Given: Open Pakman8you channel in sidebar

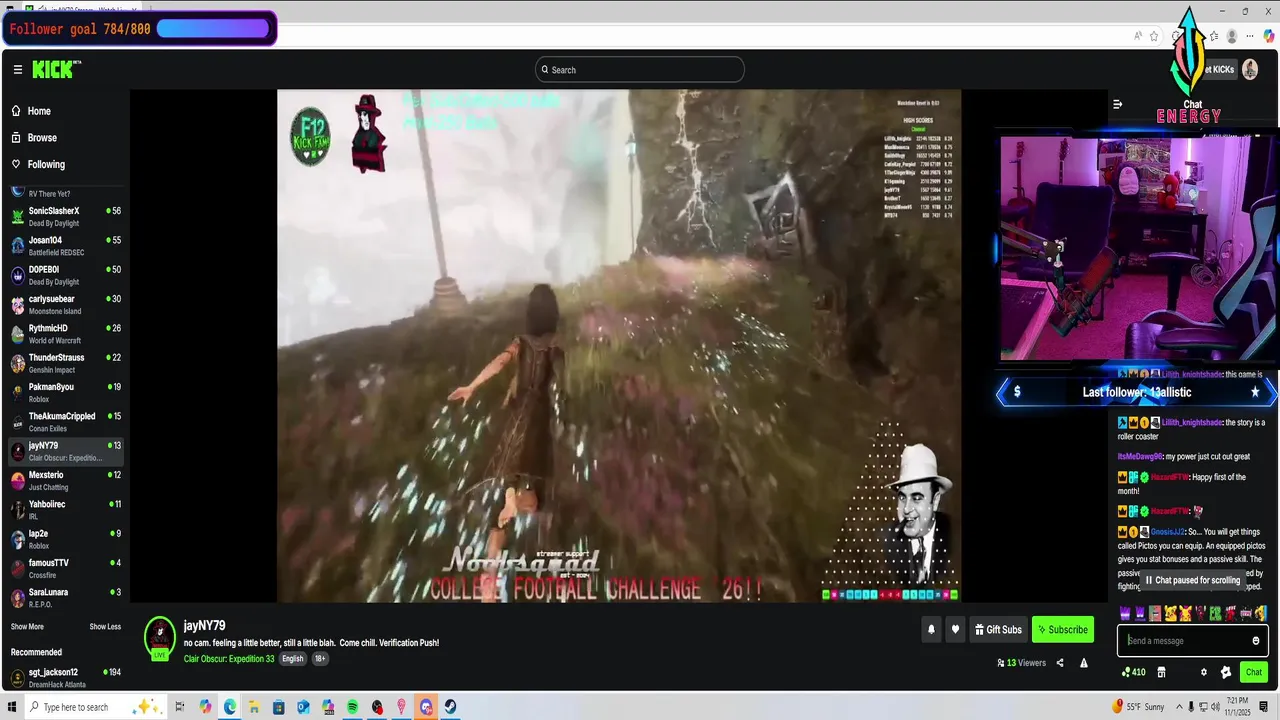Looking at the screenshot, I should (x=66, y=392).
